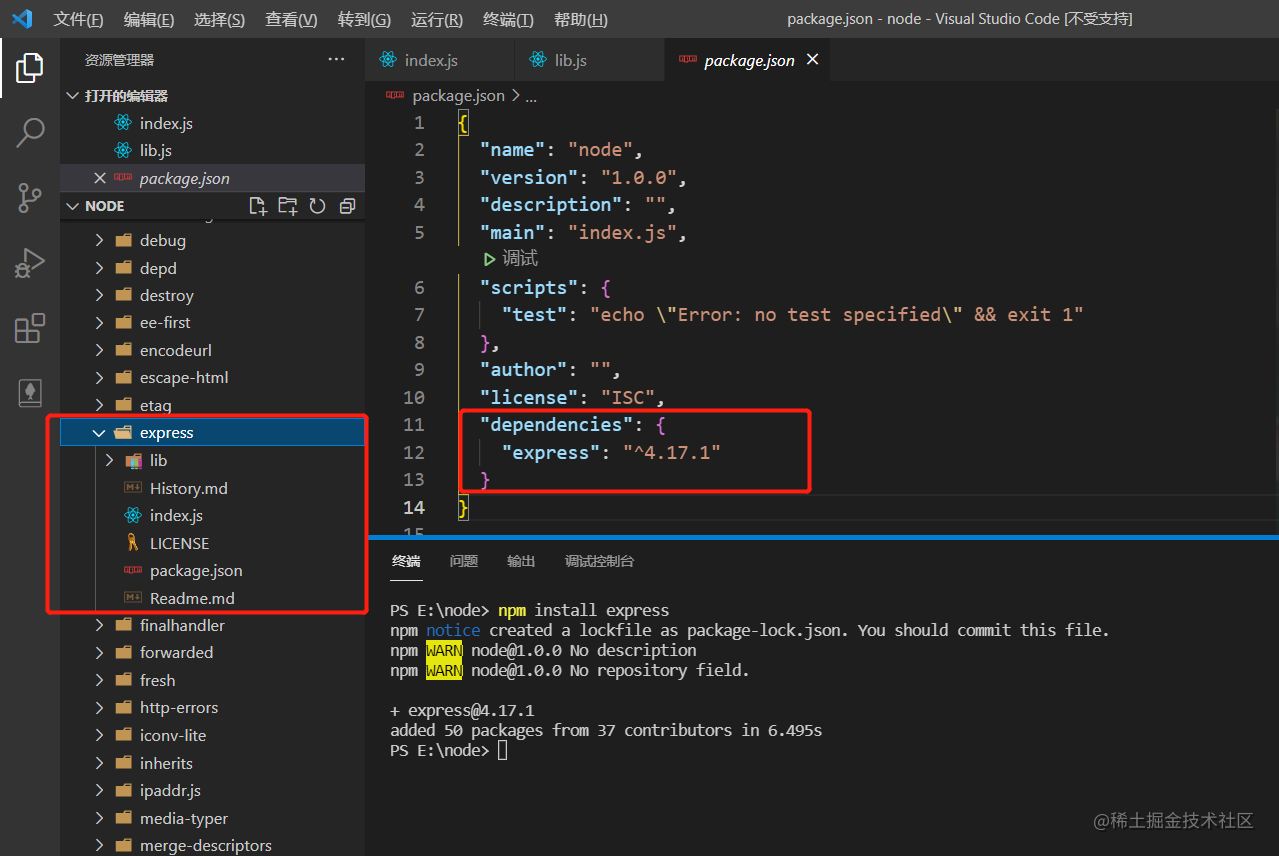Open the Extensions icon
The height and width of the screenshot is (856, 1279).
point(30,328)
